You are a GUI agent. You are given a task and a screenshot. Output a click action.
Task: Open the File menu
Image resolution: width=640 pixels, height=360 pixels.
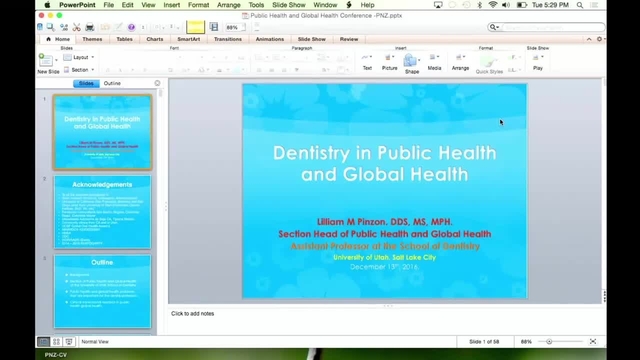[x=109, y=5]
